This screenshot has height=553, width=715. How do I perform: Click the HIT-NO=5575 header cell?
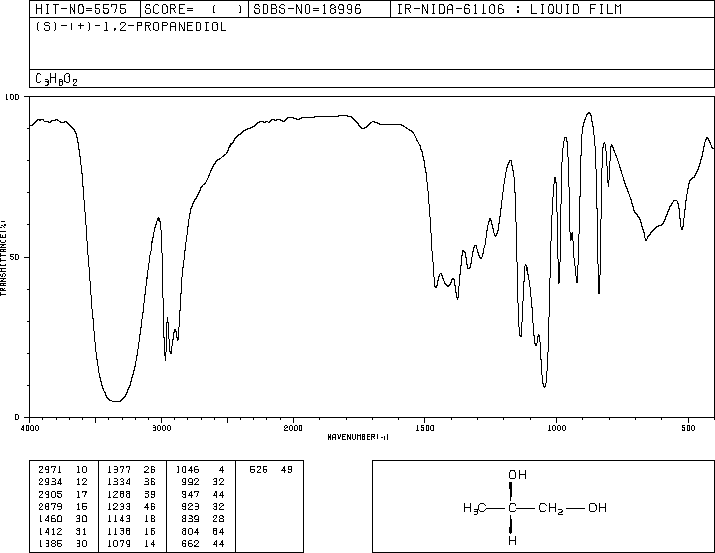point(85,9)
